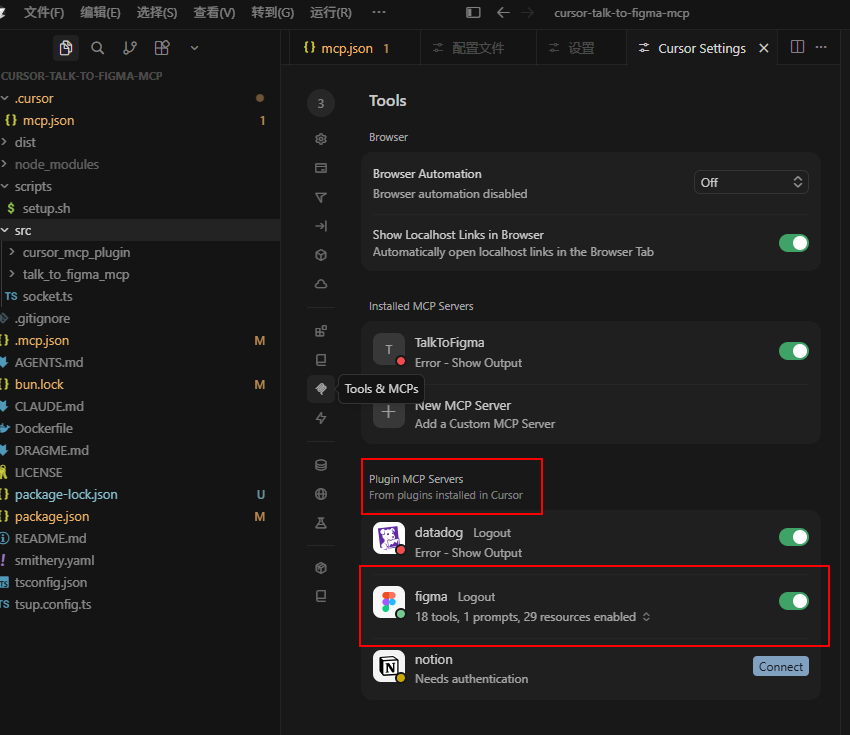Open the 转到(G) menu
850x735 pixels.
coord(272,12)
